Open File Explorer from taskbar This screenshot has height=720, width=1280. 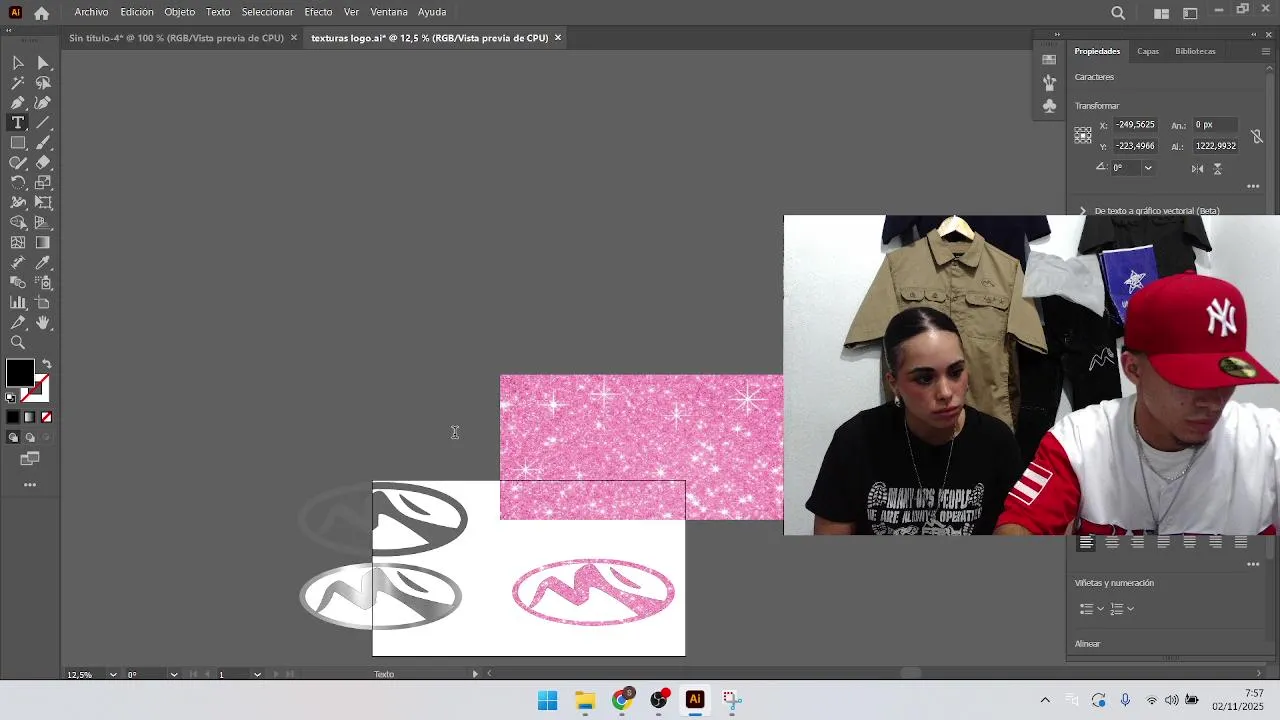click(585, 700)
